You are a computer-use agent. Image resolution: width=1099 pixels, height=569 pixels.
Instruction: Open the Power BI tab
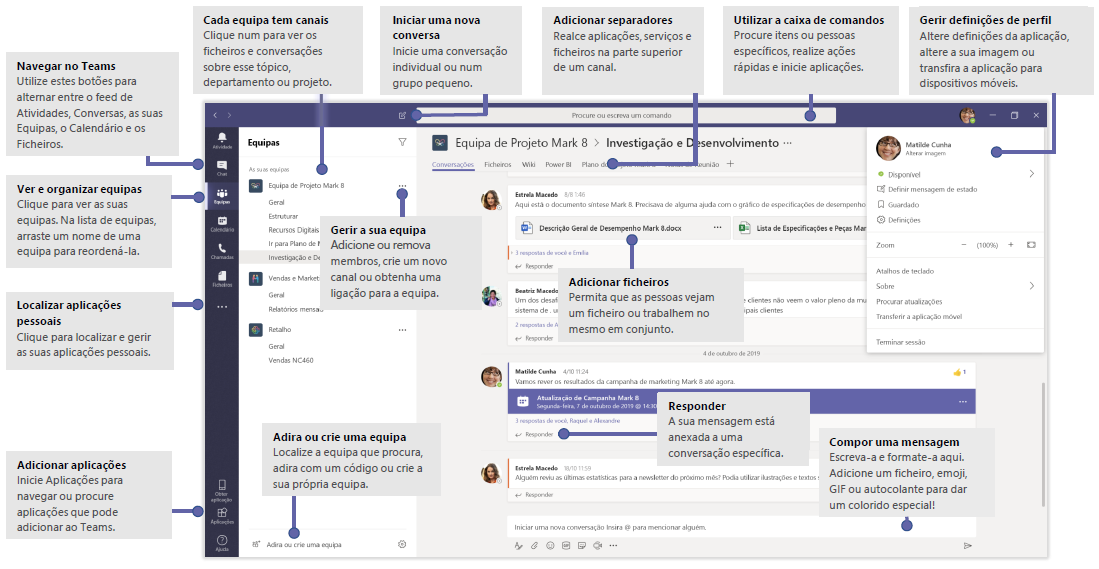pos(559,165)
